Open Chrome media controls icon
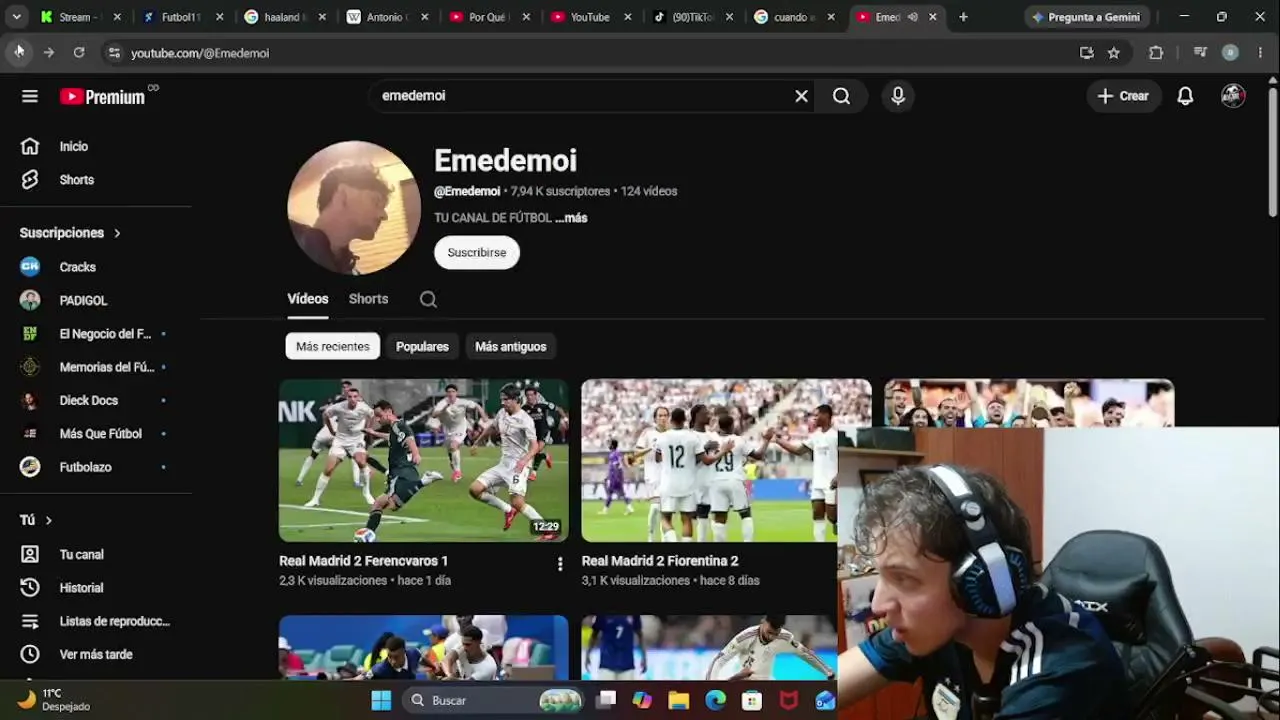Screen dimensions: 1280x720 (x=1200, y=53)
